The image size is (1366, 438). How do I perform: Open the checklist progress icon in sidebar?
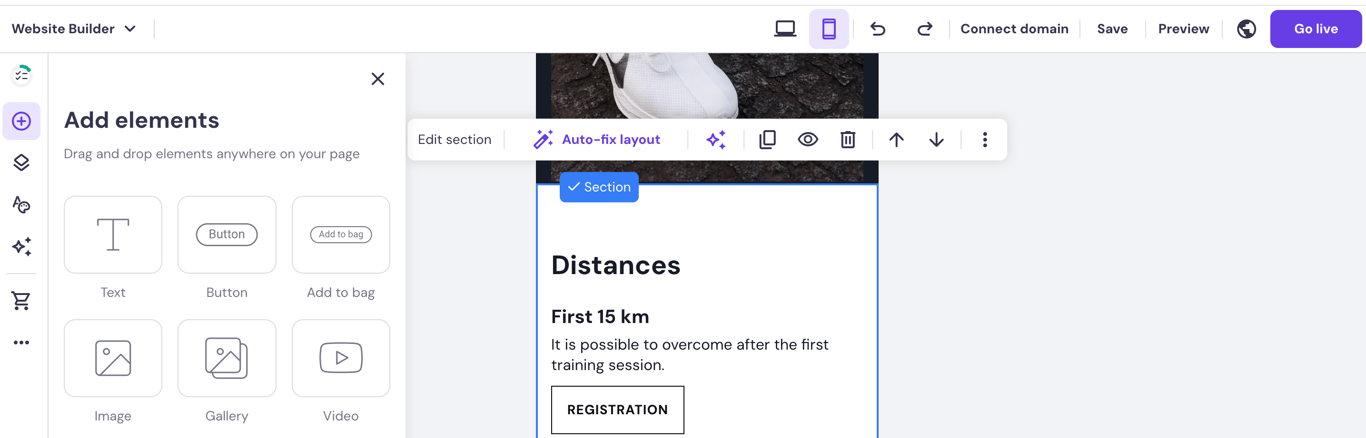(21, 75)
